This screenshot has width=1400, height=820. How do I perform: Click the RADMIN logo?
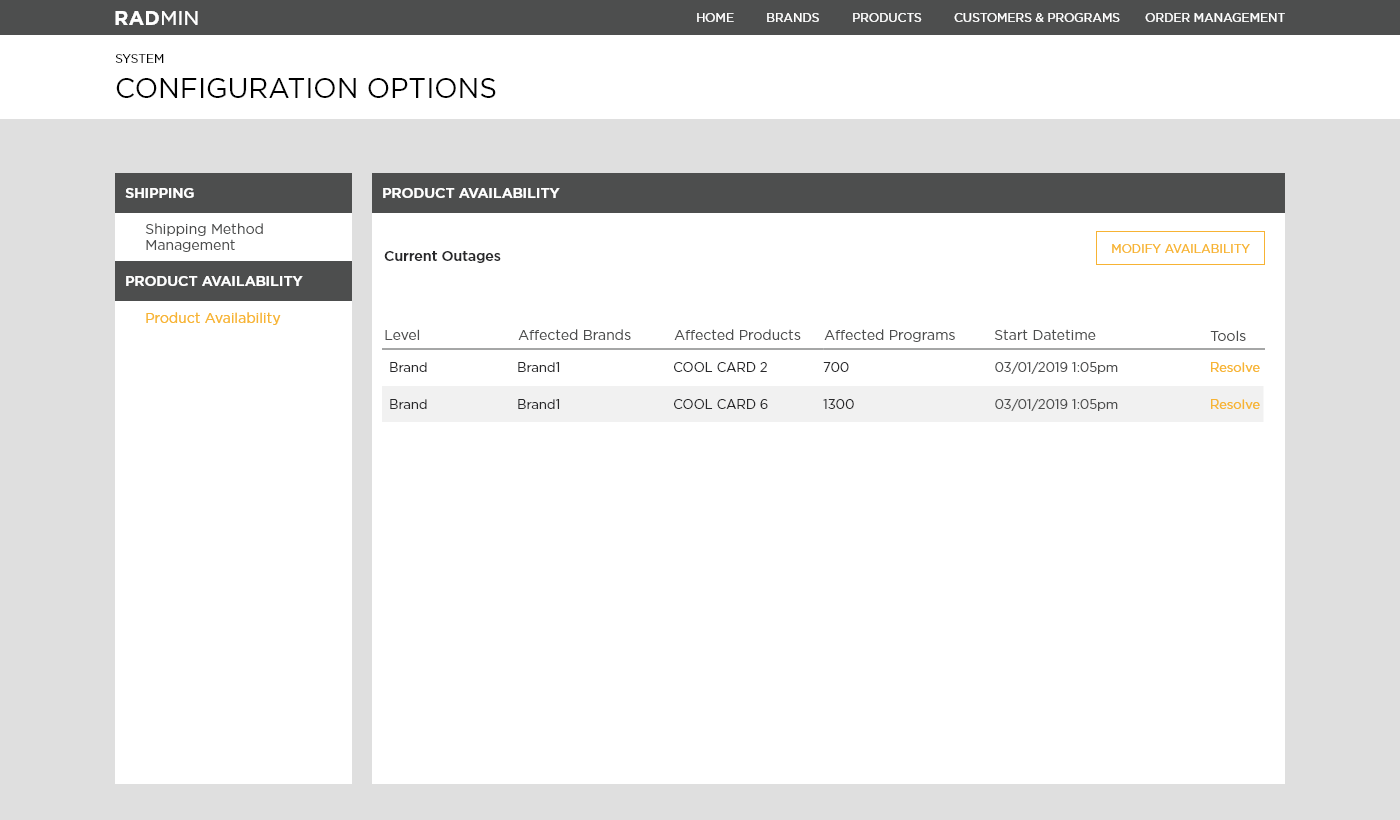(156, 17)
